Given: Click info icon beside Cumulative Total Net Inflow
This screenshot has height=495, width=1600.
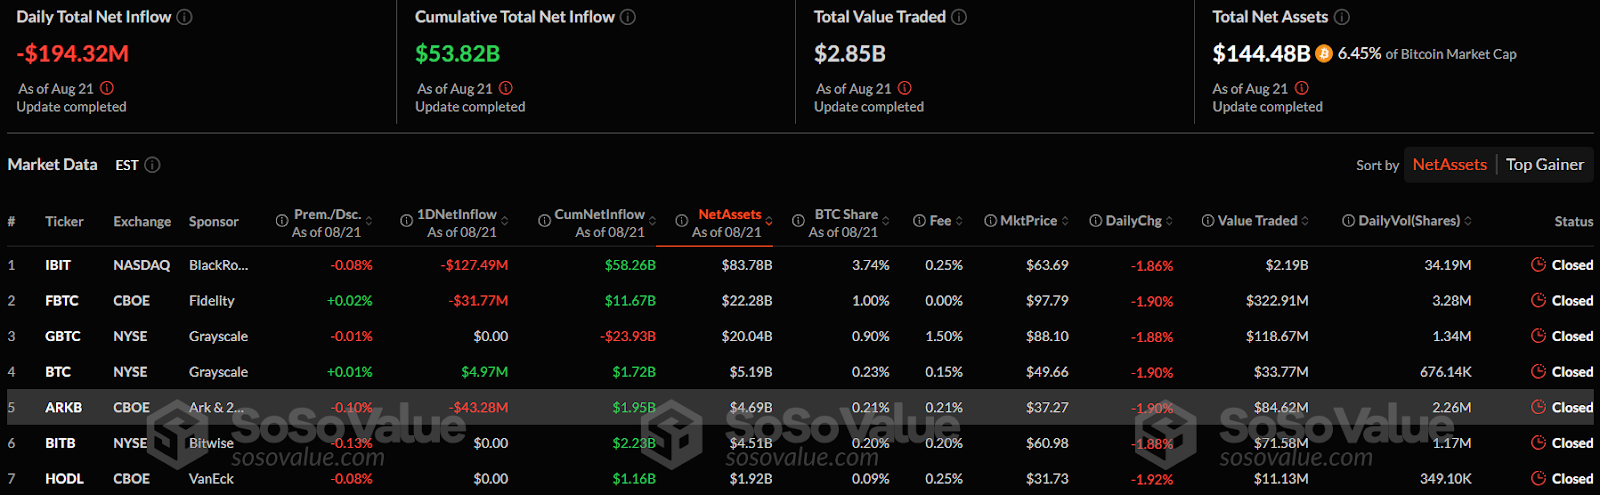Looking at the screenshot, I should coord(628,17).
